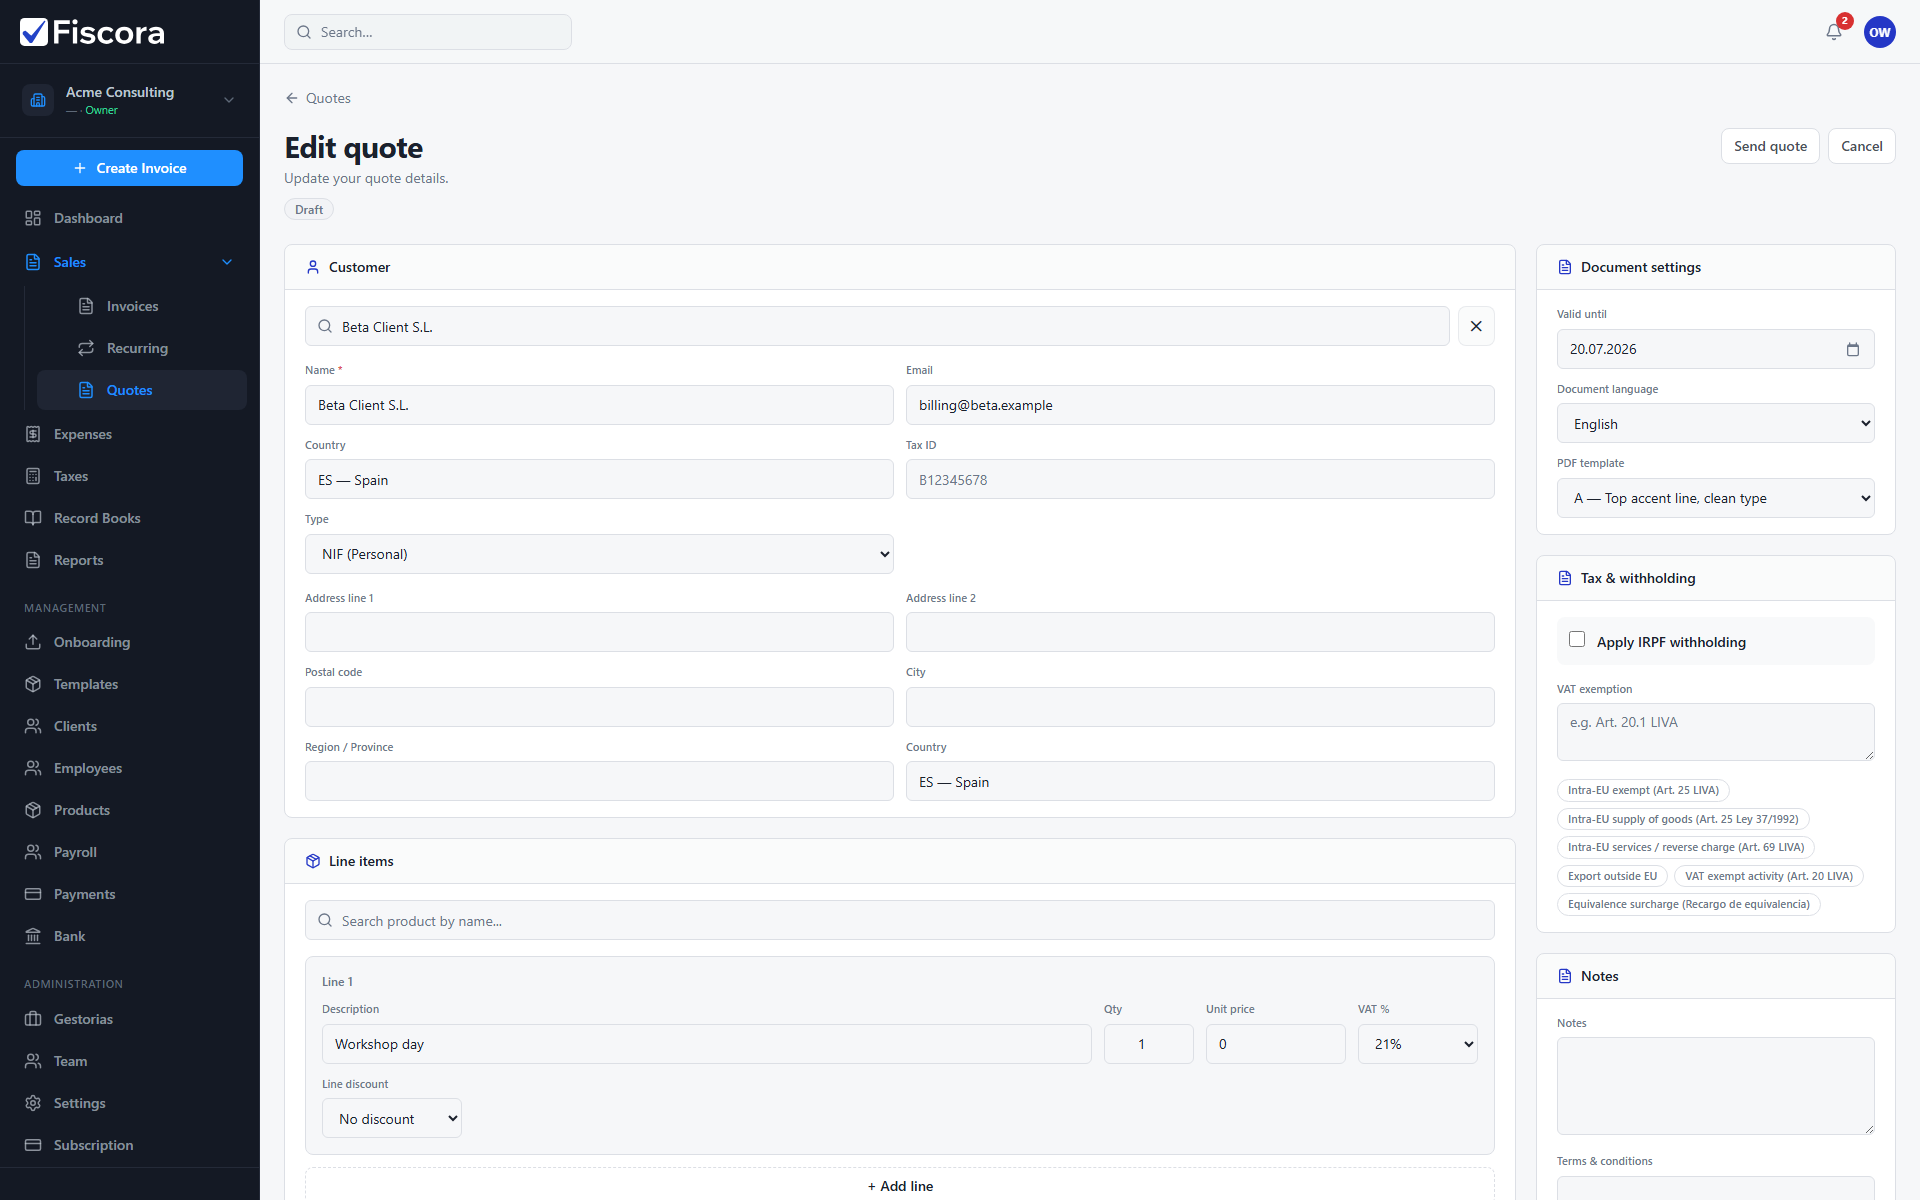Select Equivalence surcharge chip
The height and width of the screenshot is (1200, 1920).
[x=1688, y=904]
